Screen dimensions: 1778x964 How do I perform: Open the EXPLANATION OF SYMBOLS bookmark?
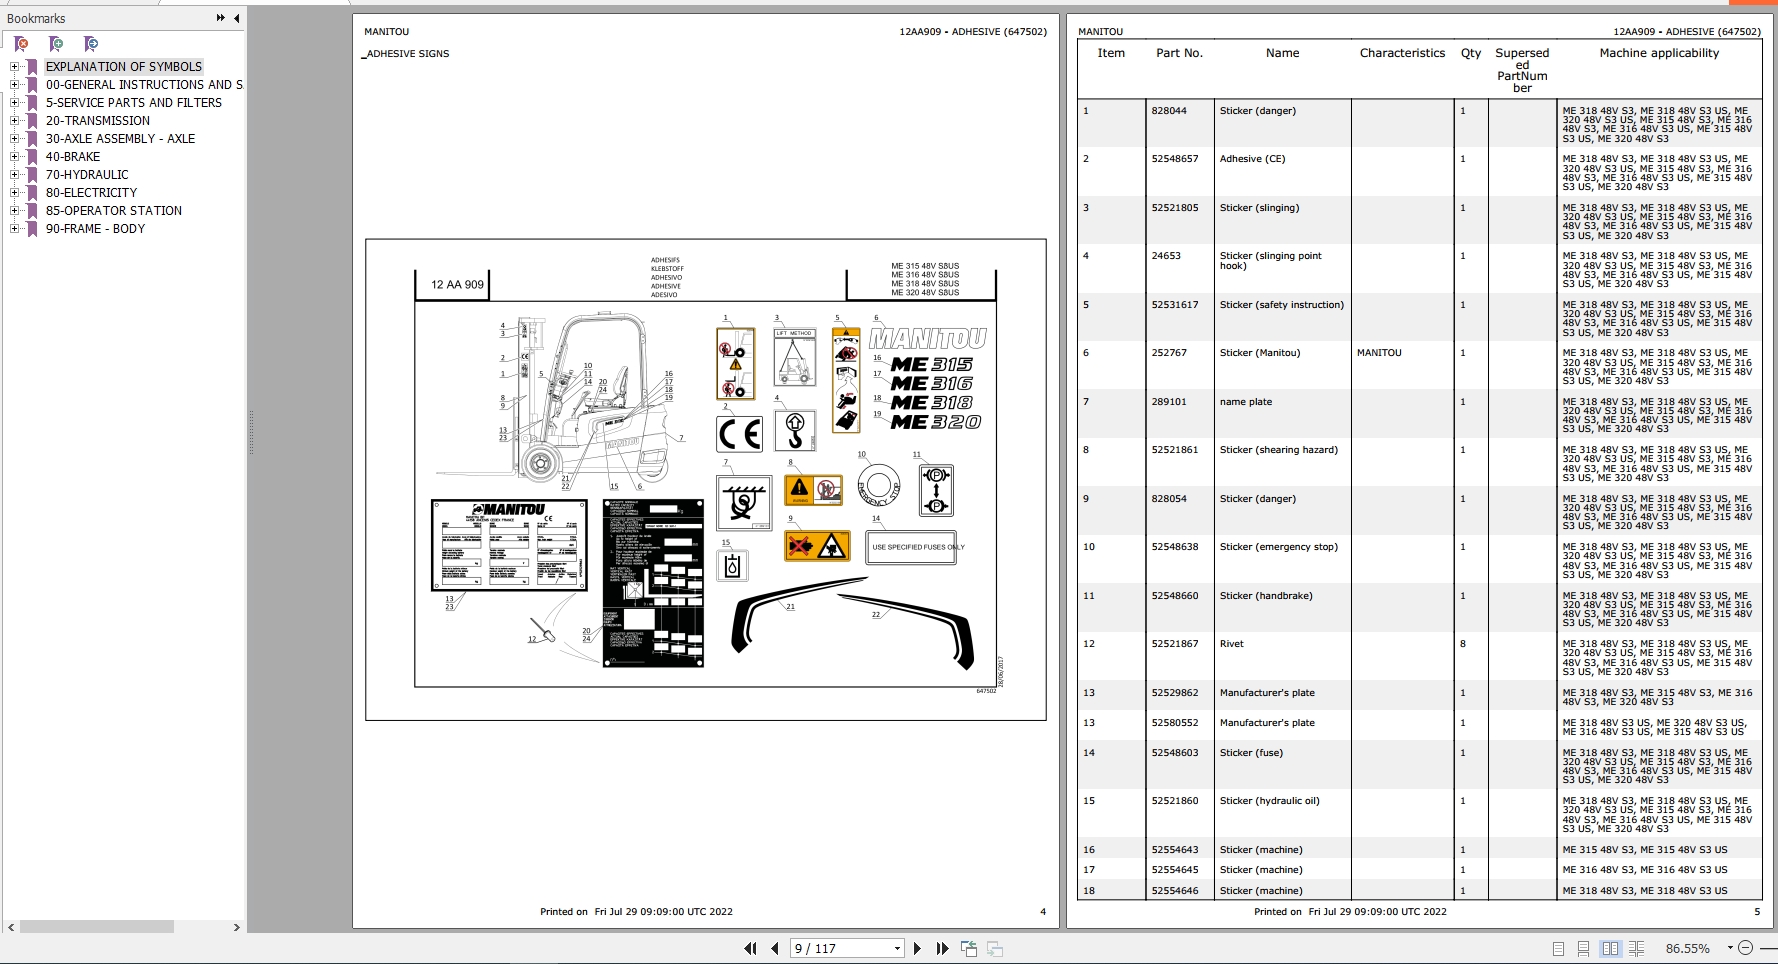click(x=124, y=67)
